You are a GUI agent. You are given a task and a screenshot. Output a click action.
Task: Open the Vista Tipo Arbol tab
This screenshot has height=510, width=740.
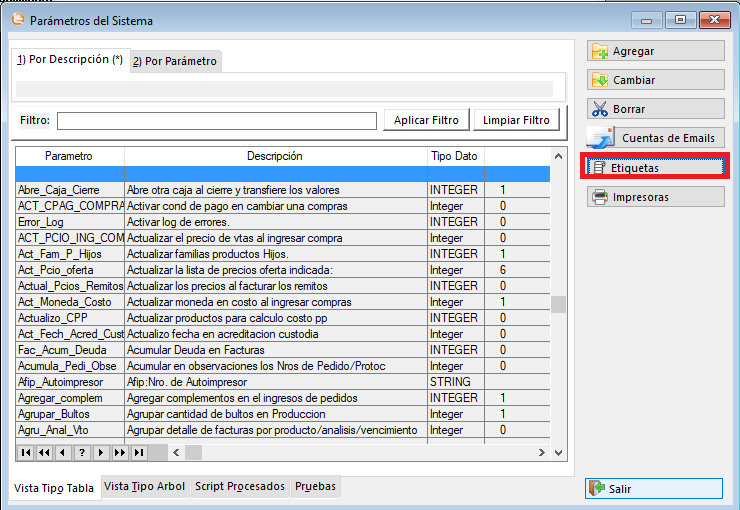pyautogui.click(x=146, y=486)
